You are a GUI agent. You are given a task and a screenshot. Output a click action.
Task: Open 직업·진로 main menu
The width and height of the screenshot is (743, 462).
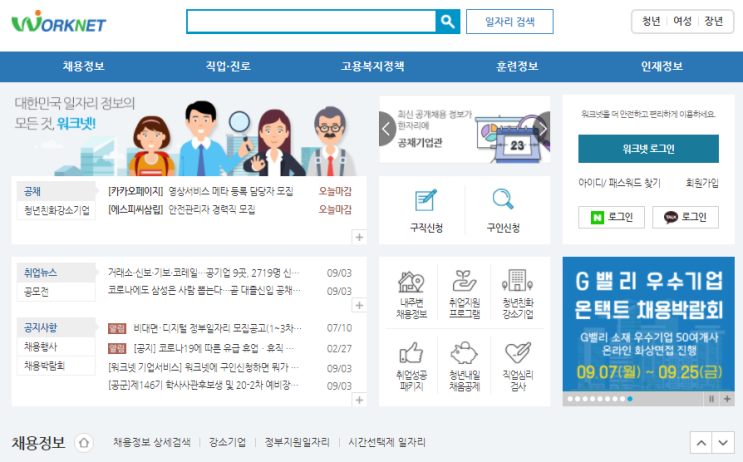(x=228, y=66)
